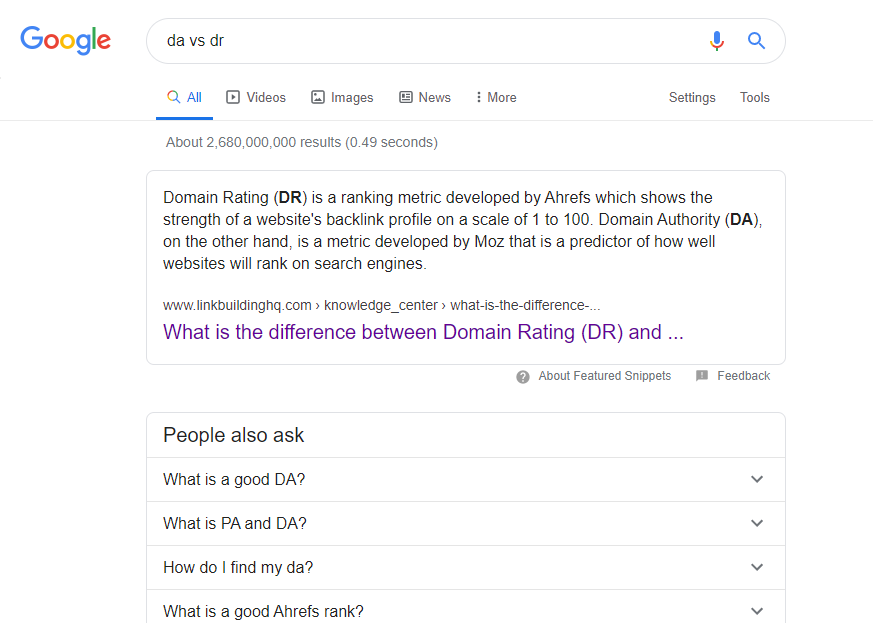Viewport: 873px width, 623px height.
Task: Click the linkbuildinghq.com URL breadcrumb
Action: point(381,305)
